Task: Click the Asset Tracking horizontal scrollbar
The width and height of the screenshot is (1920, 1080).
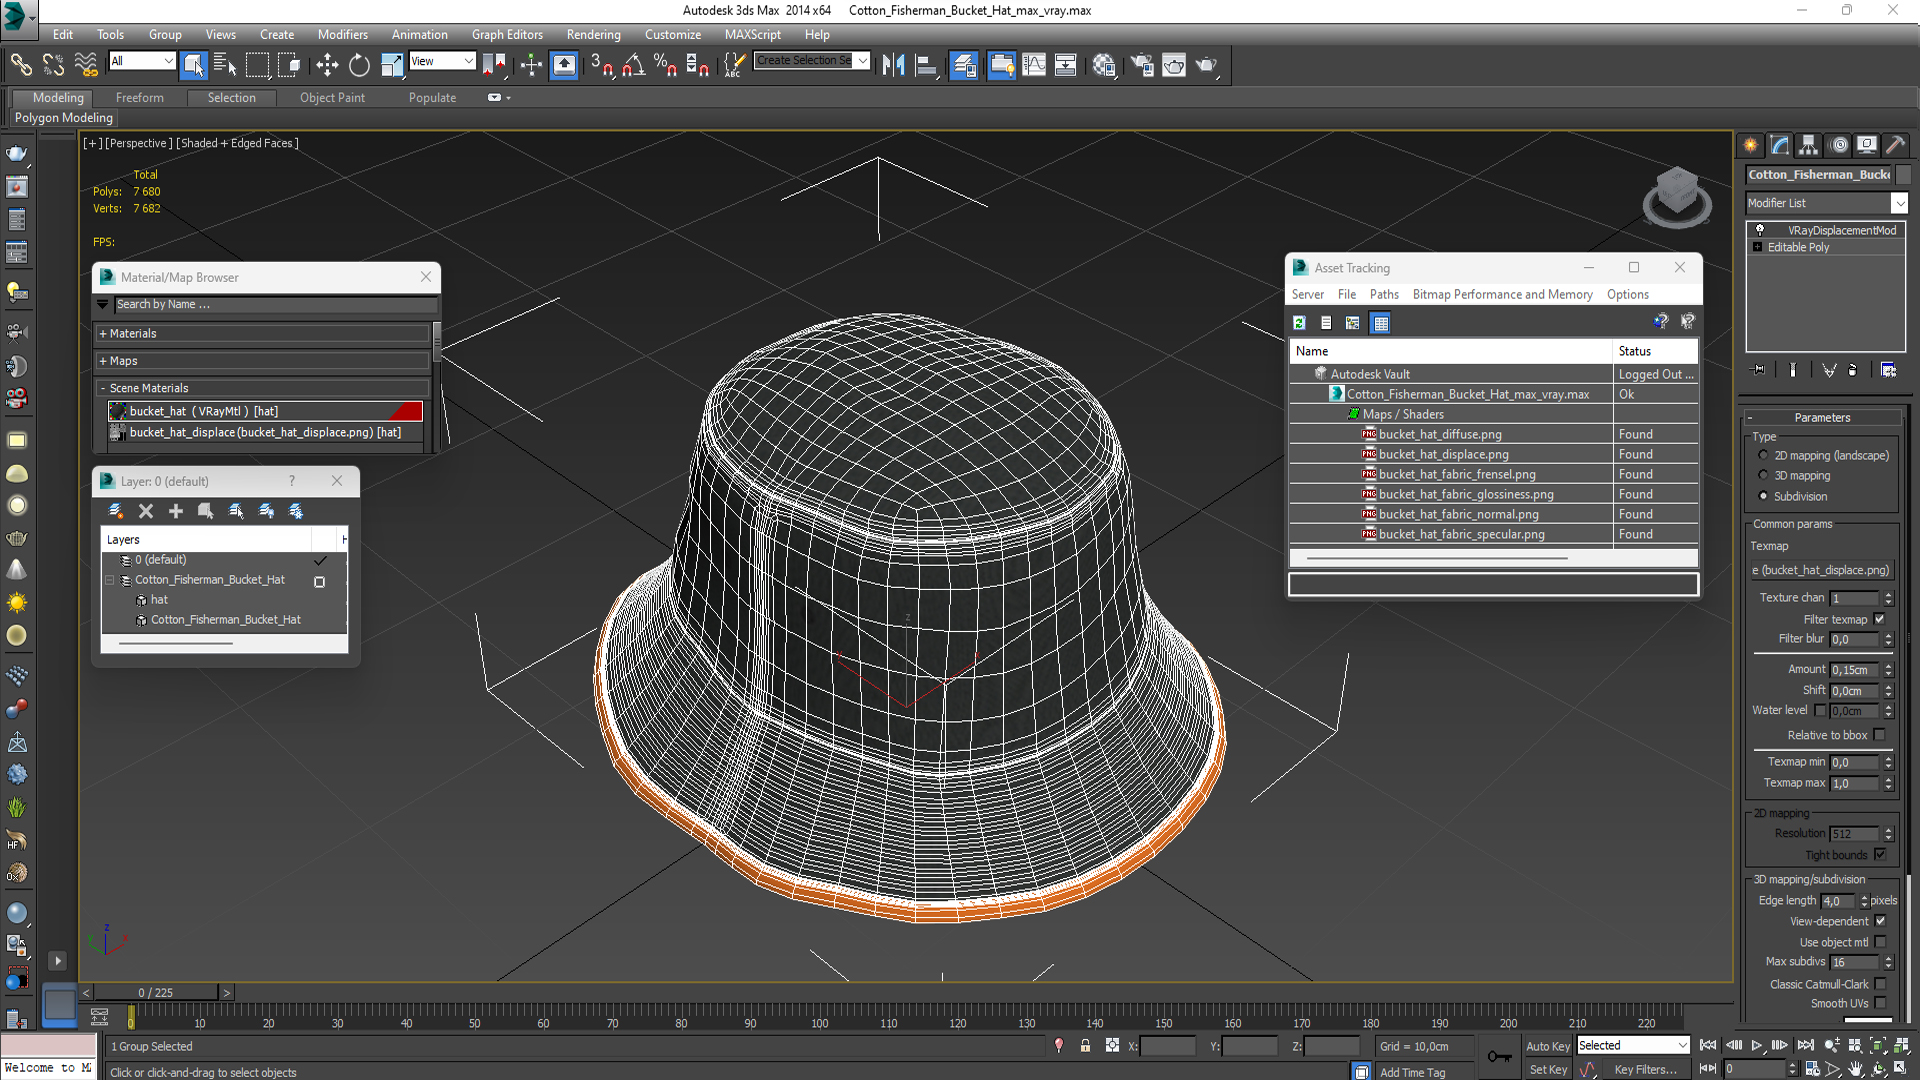Action: [x=1436, y=557]
